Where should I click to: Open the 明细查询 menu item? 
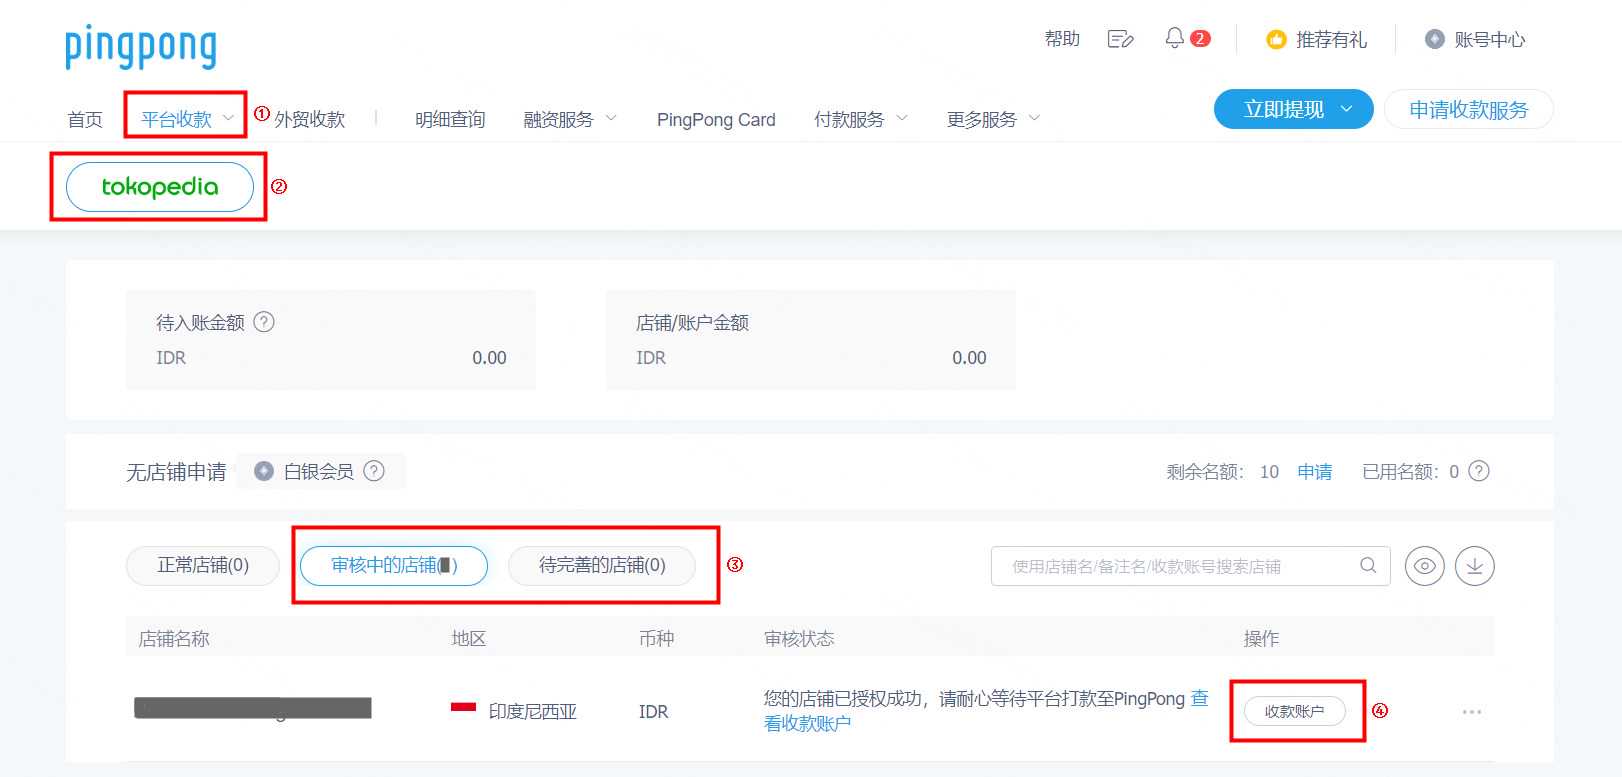(450, 119)
